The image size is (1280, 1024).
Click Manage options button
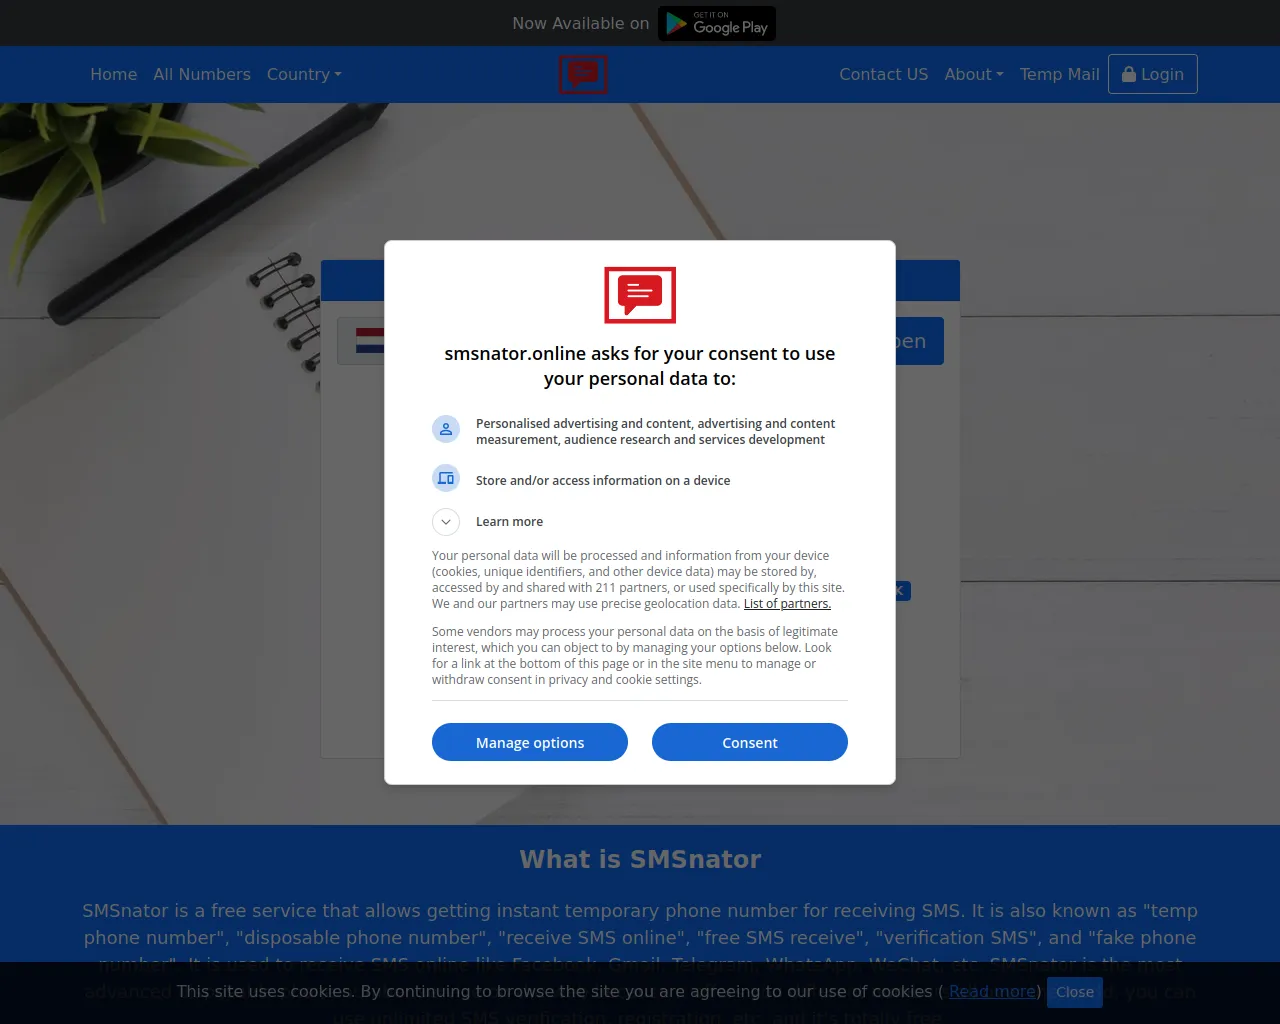[x=530, y=742]
